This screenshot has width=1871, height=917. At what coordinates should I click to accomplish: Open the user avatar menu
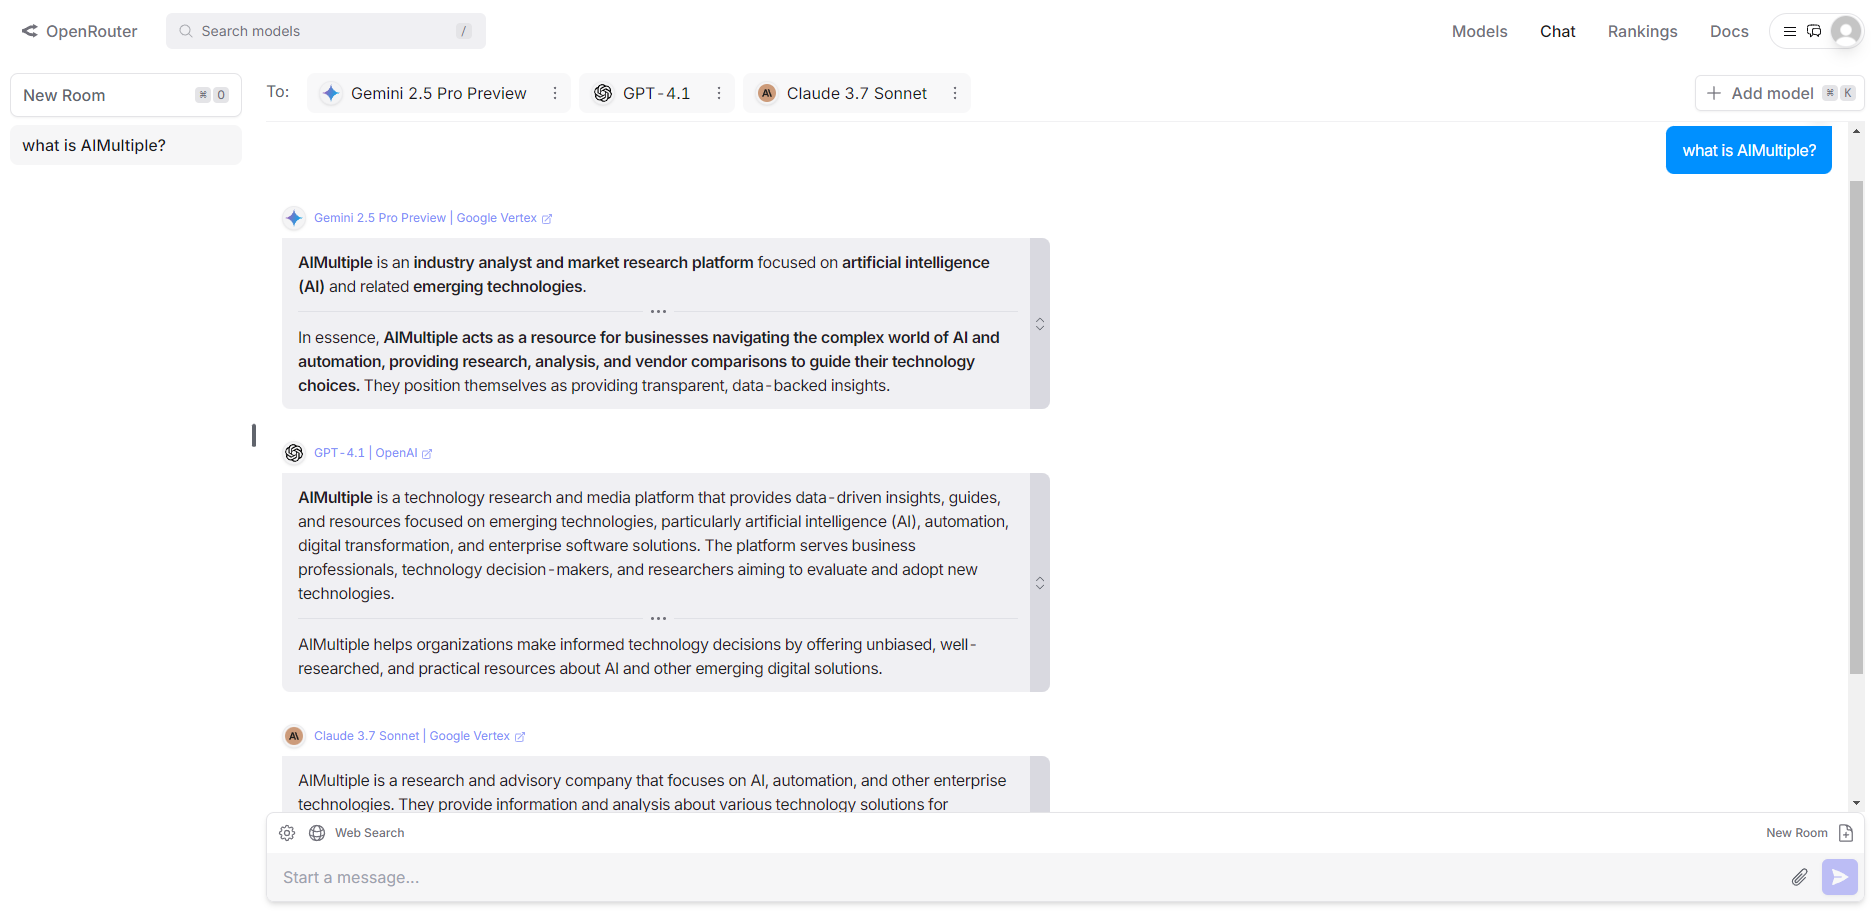(x=1846, y=31)
